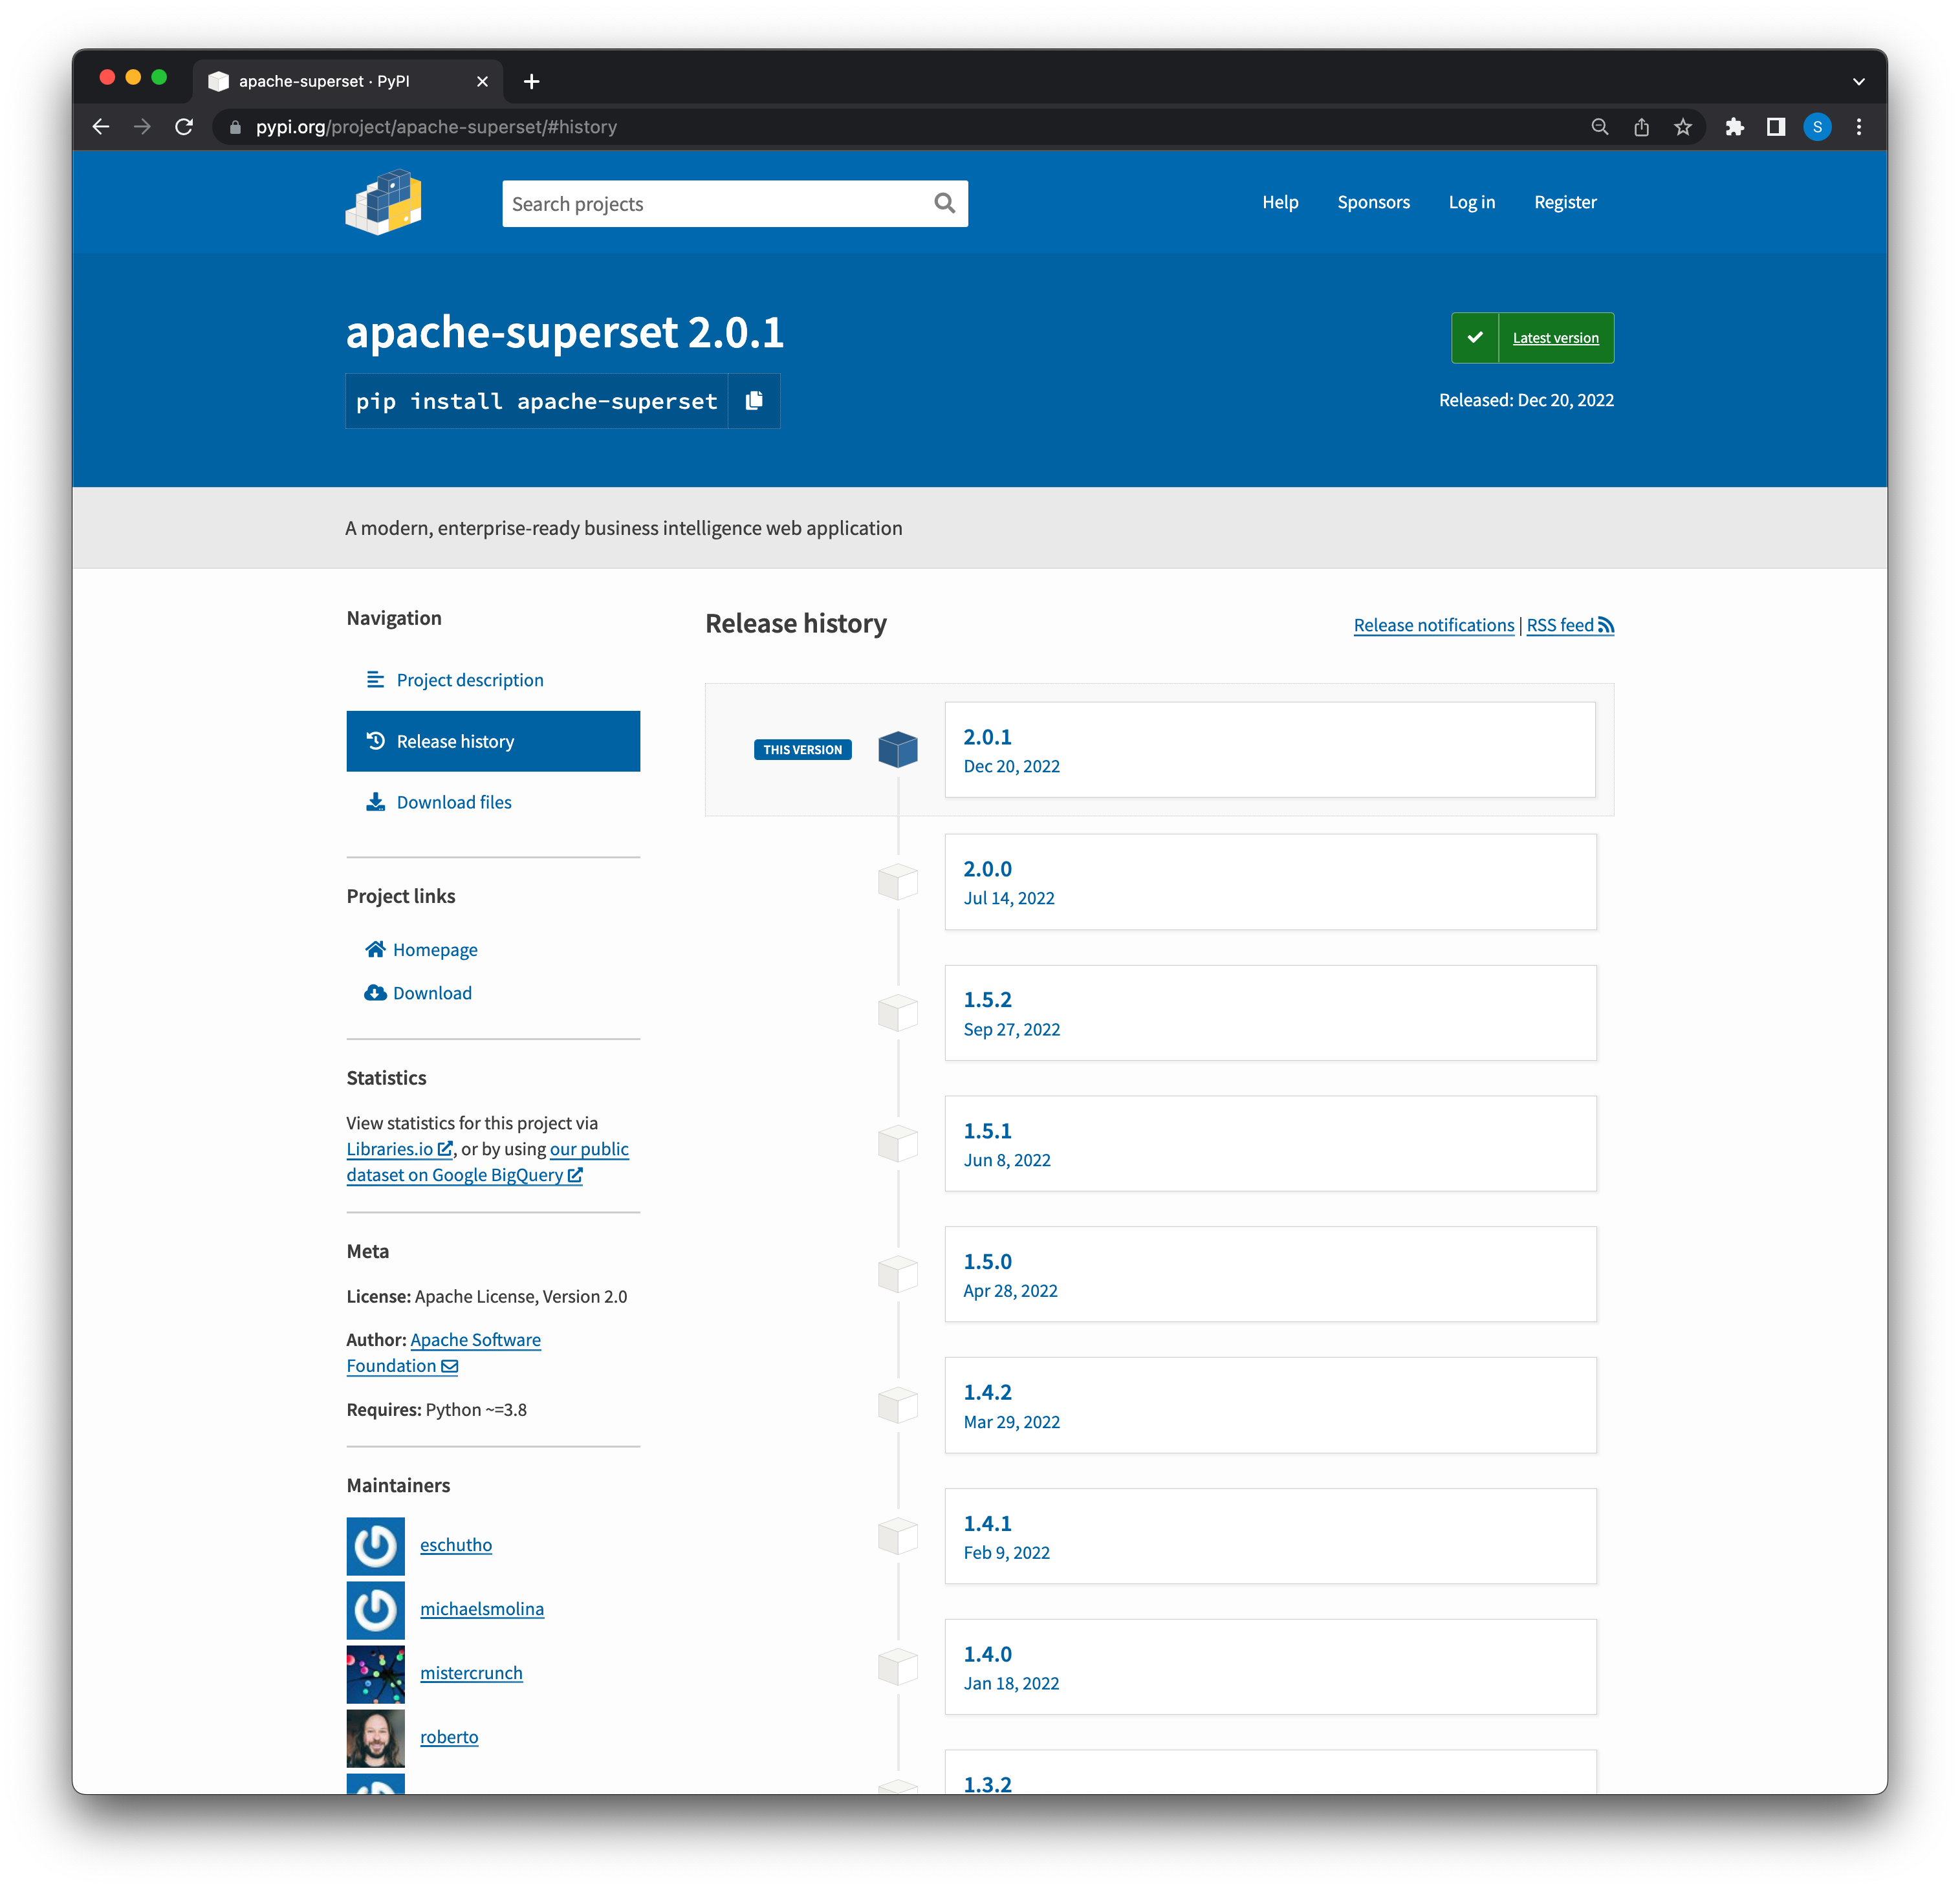Open the Homepage project link

pos(434,950)
